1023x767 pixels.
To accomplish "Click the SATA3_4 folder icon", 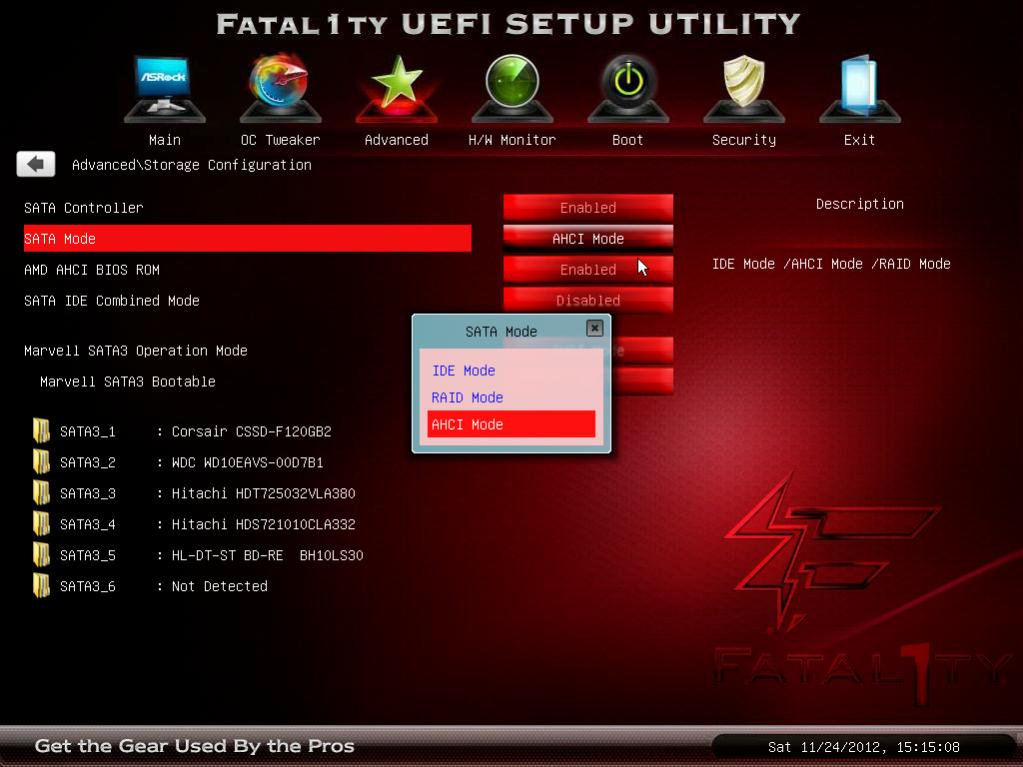I will (x=41, y=524).
